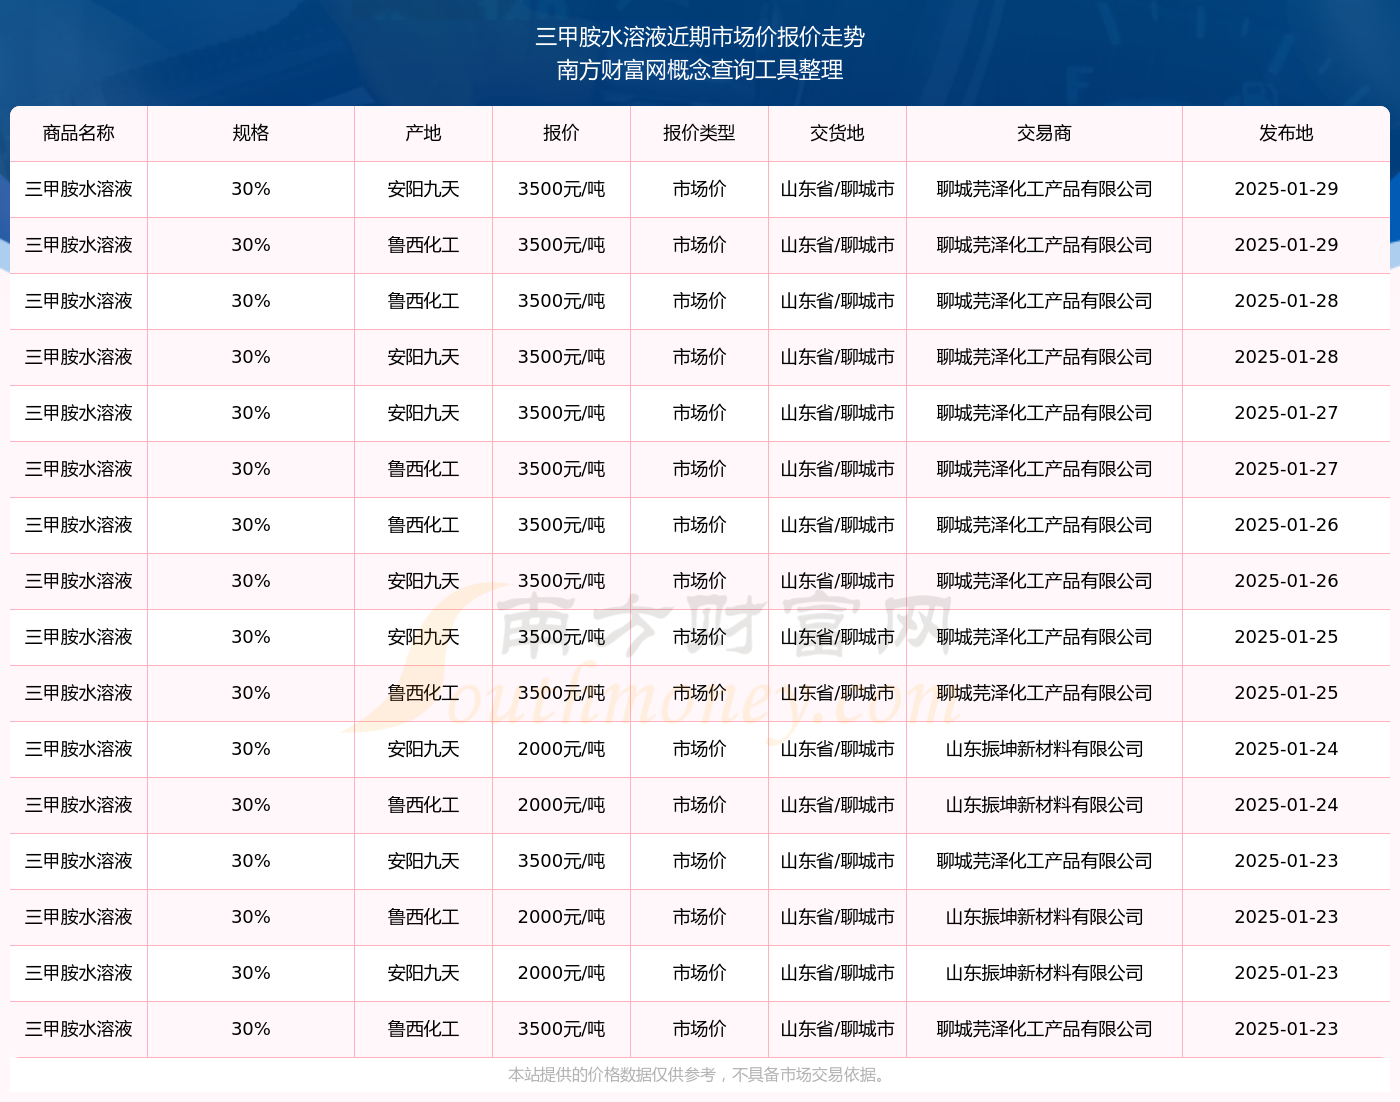Click date 2025-01-23 in 安阳九天 3500元/吨 row

click(x=1286, y=861)
